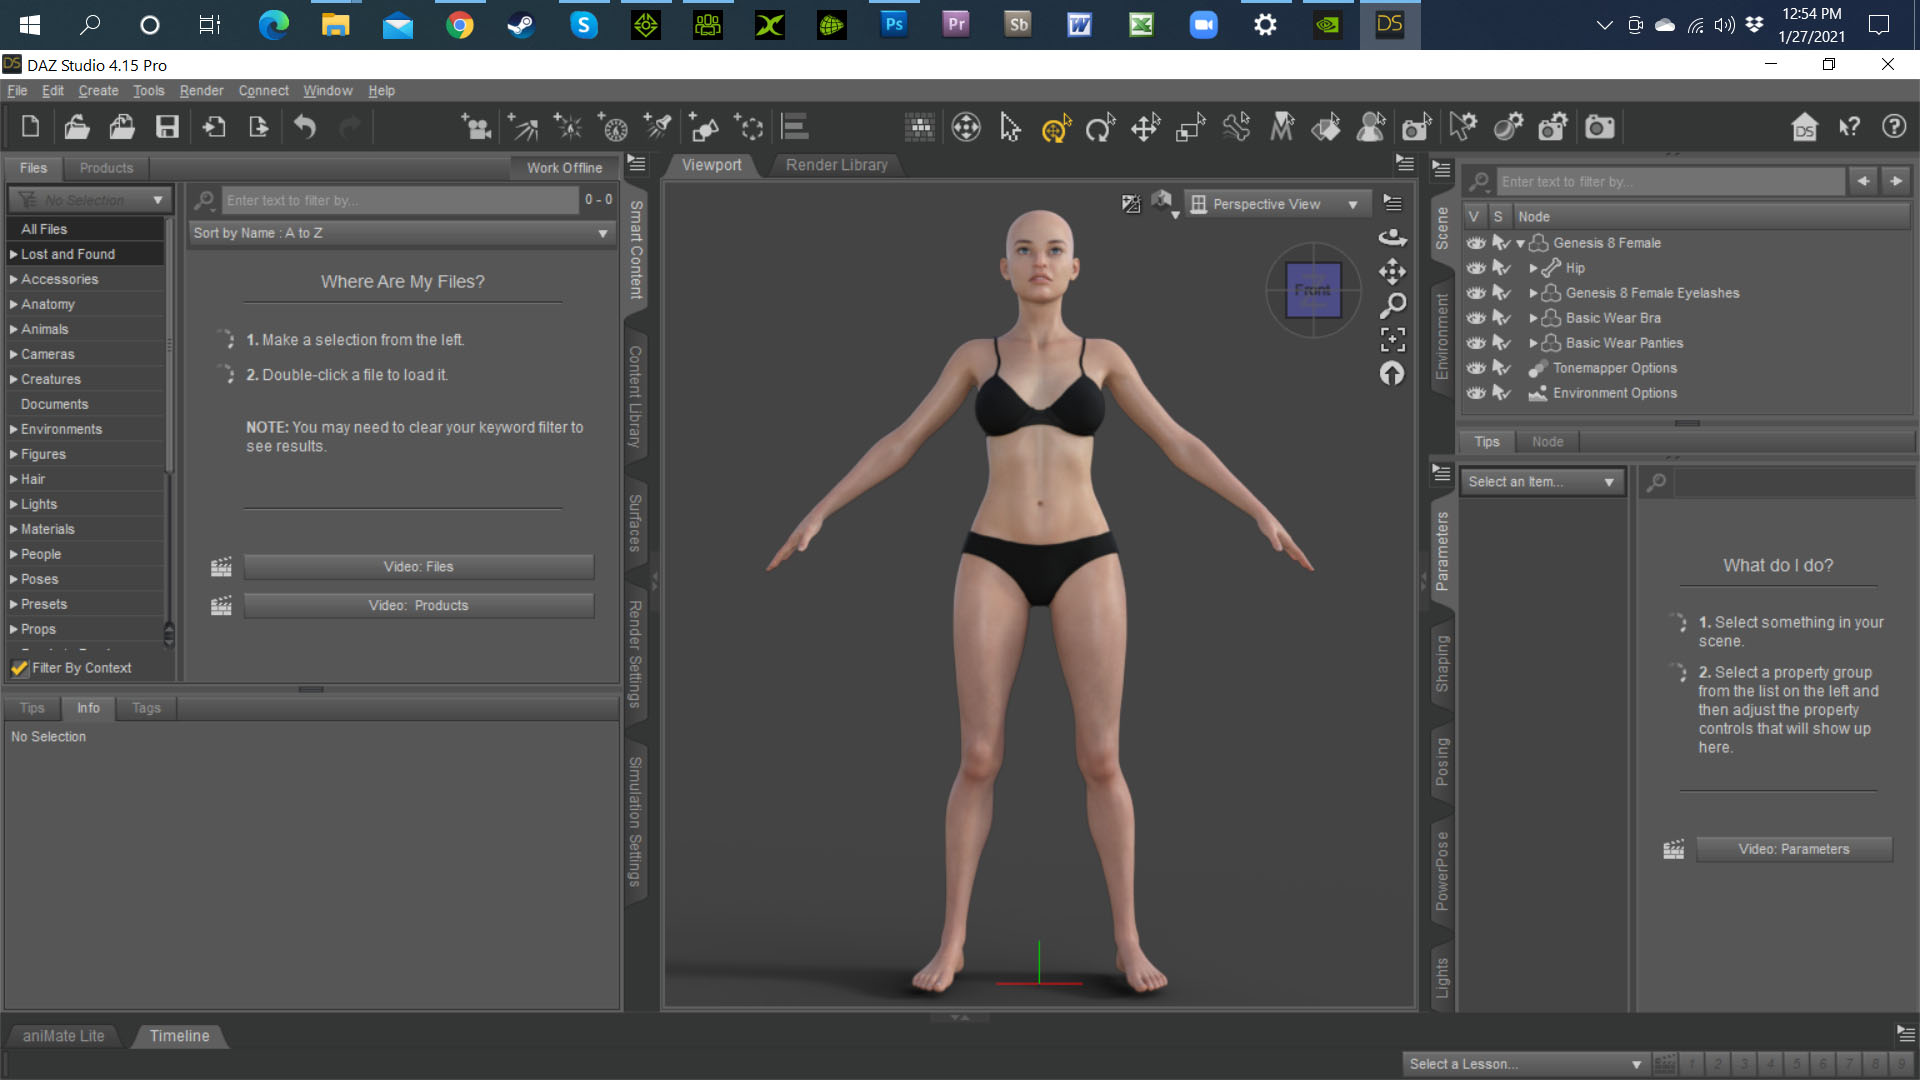Click the Front view cube face
1920x1080 pixels.
(x=1313, y=290)
